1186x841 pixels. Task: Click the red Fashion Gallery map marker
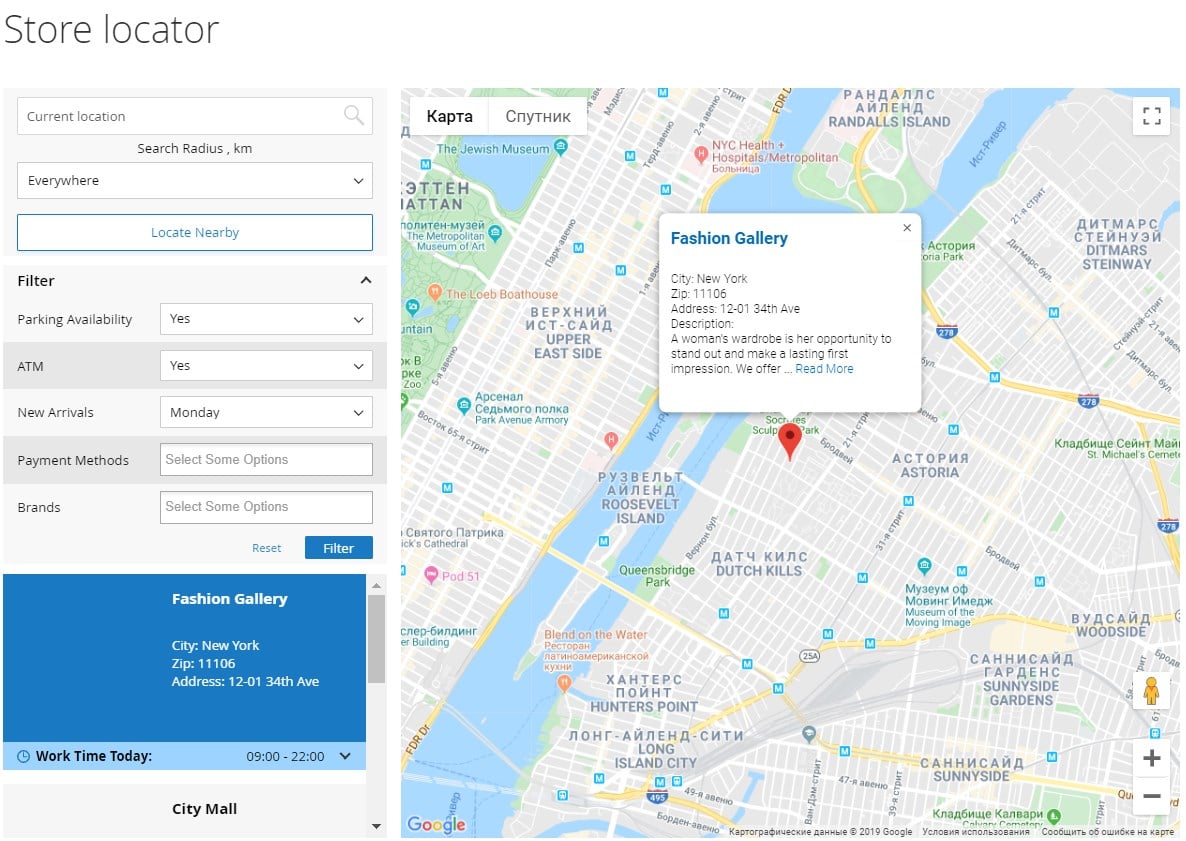pos(790,441)
